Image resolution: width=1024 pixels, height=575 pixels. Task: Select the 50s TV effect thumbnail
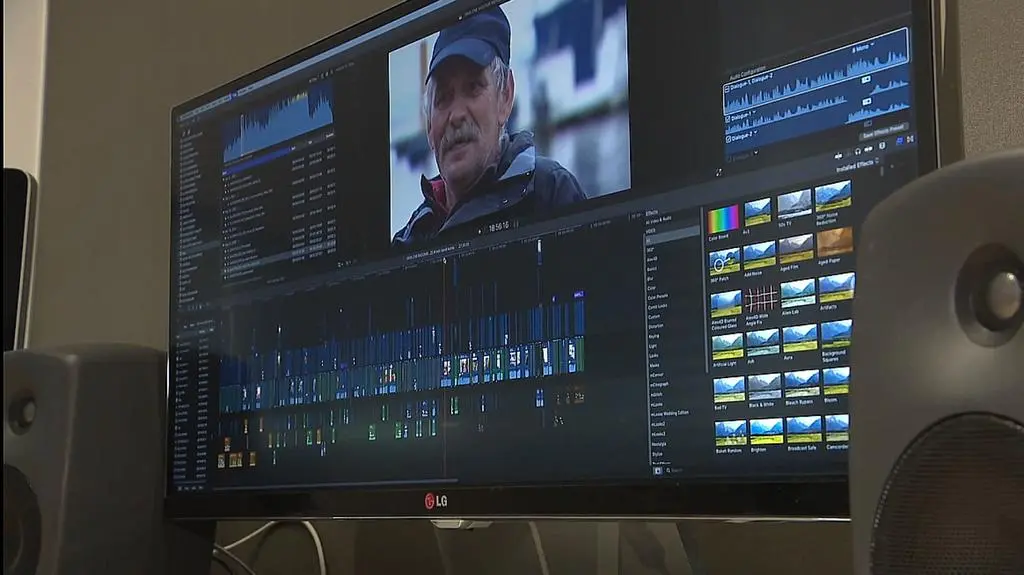[794, 204]
